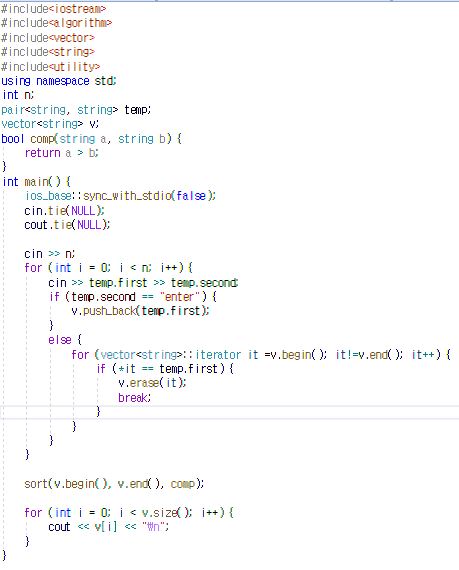Click the v.push_back(temp.first) call
459x570 pixels.
pos(140,311)
